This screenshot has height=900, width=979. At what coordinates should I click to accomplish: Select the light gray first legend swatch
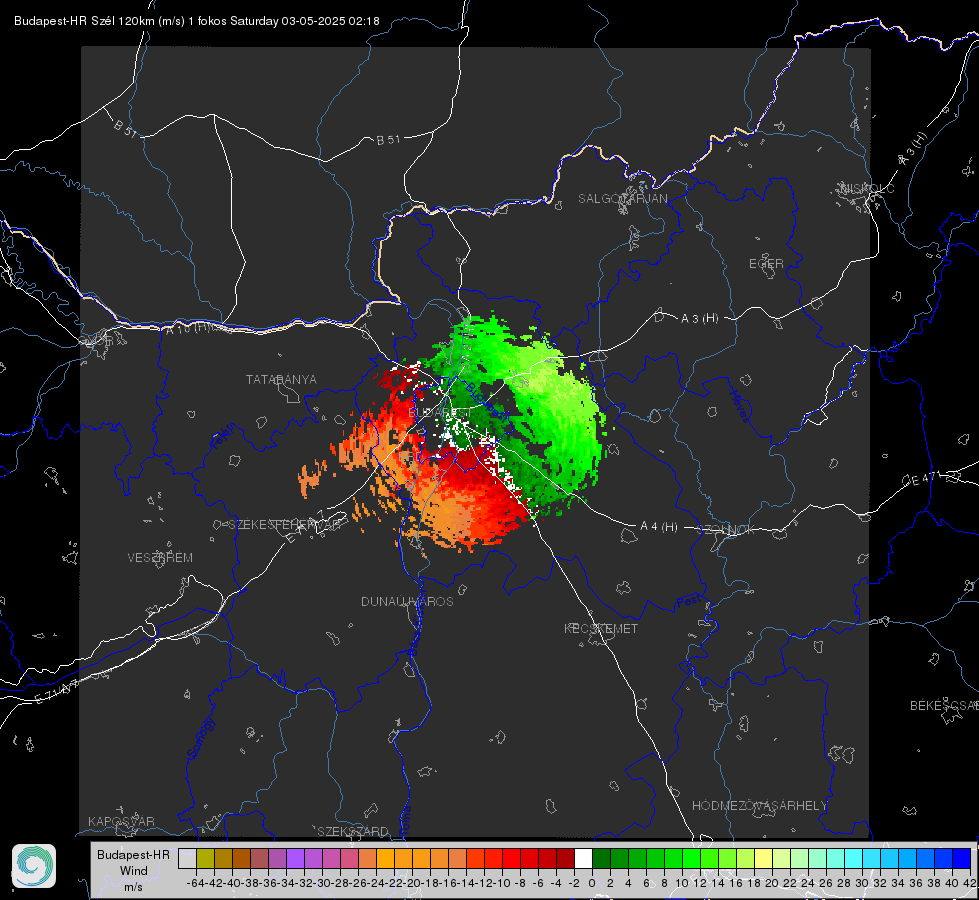tap(187, 858)
